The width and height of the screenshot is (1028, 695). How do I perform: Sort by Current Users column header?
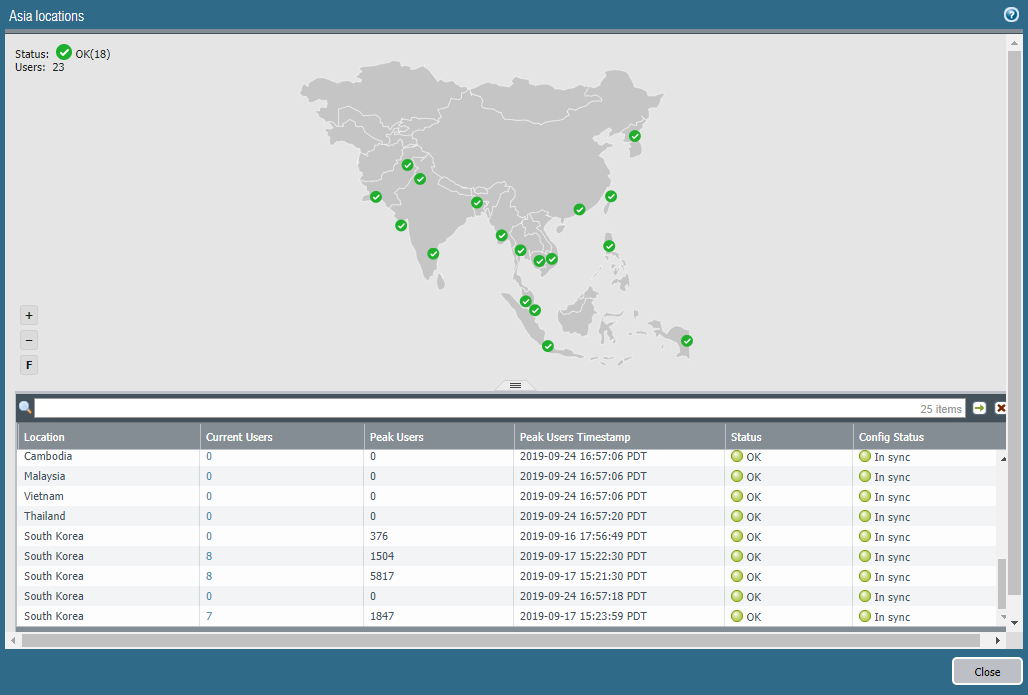[239, 437]
